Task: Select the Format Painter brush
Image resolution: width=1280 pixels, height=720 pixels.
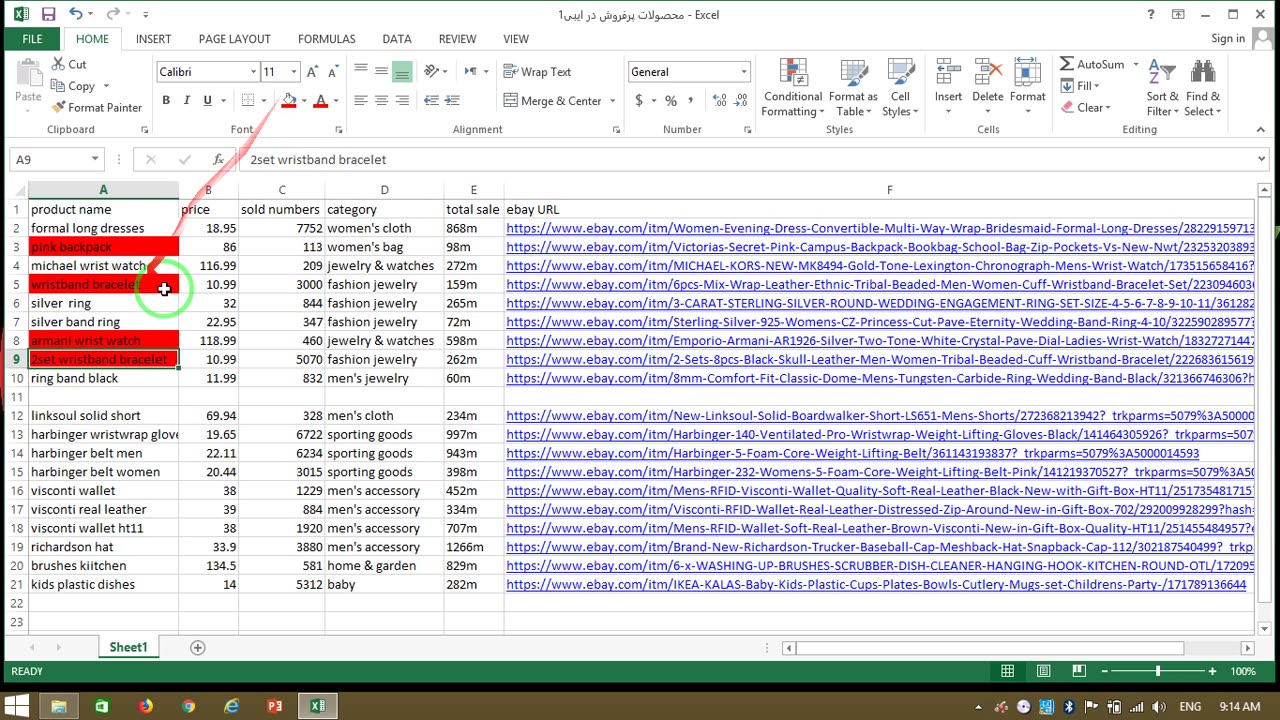Action: pyautogui.click(x=97, y=108)
